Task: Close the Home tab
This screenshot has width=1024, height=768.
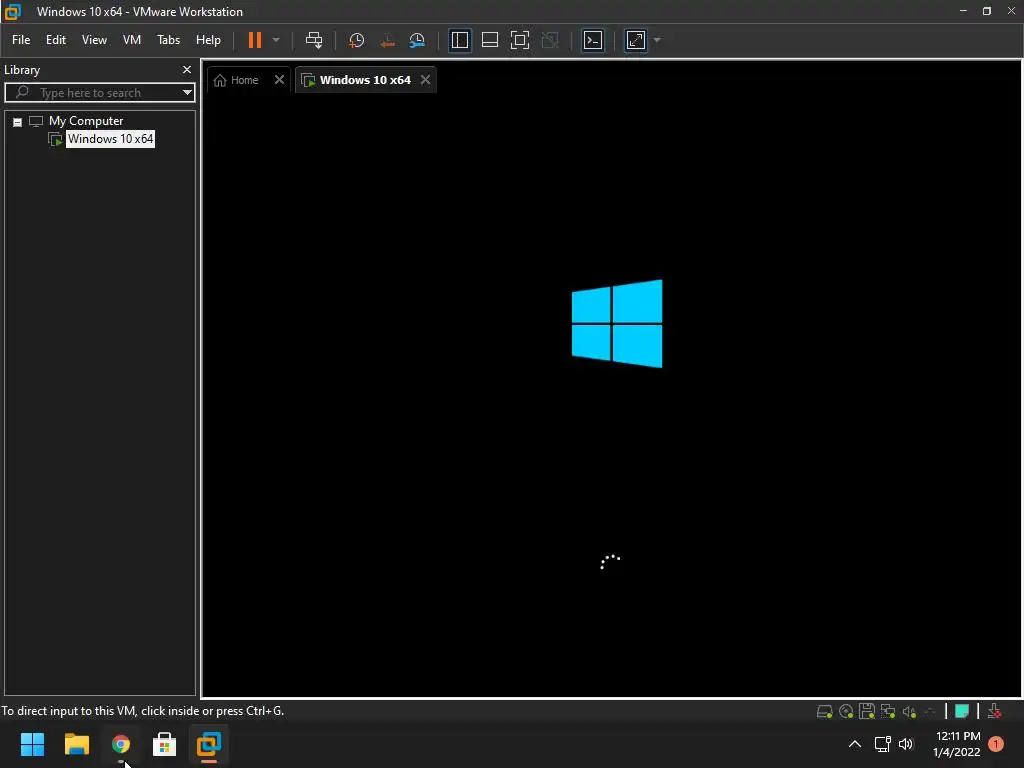Action: [280, 80]
